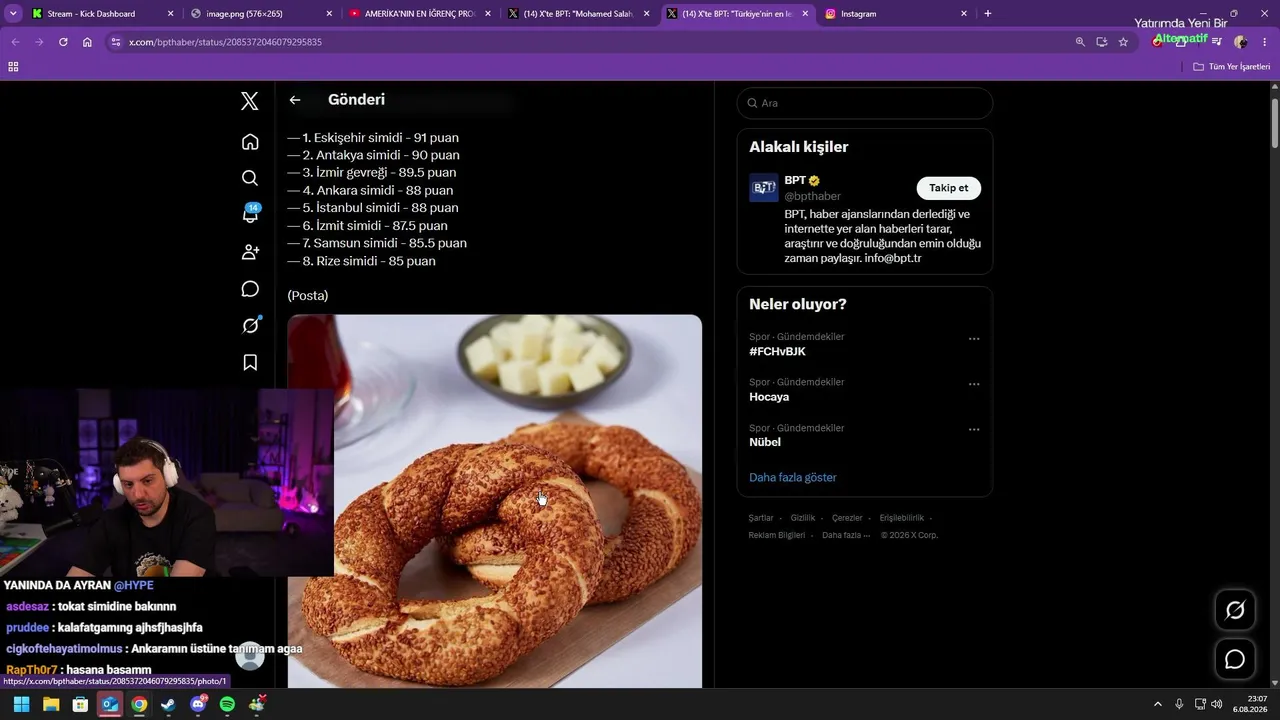
Task: Open the tab search dropdown
Action: [13, 14]
